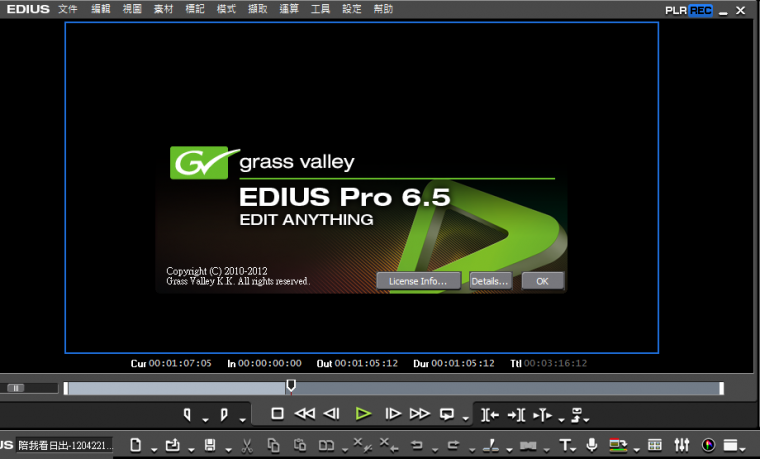760x459 pixels.
Task: Create a new sequence via the page icon
Action: point(136,445)
